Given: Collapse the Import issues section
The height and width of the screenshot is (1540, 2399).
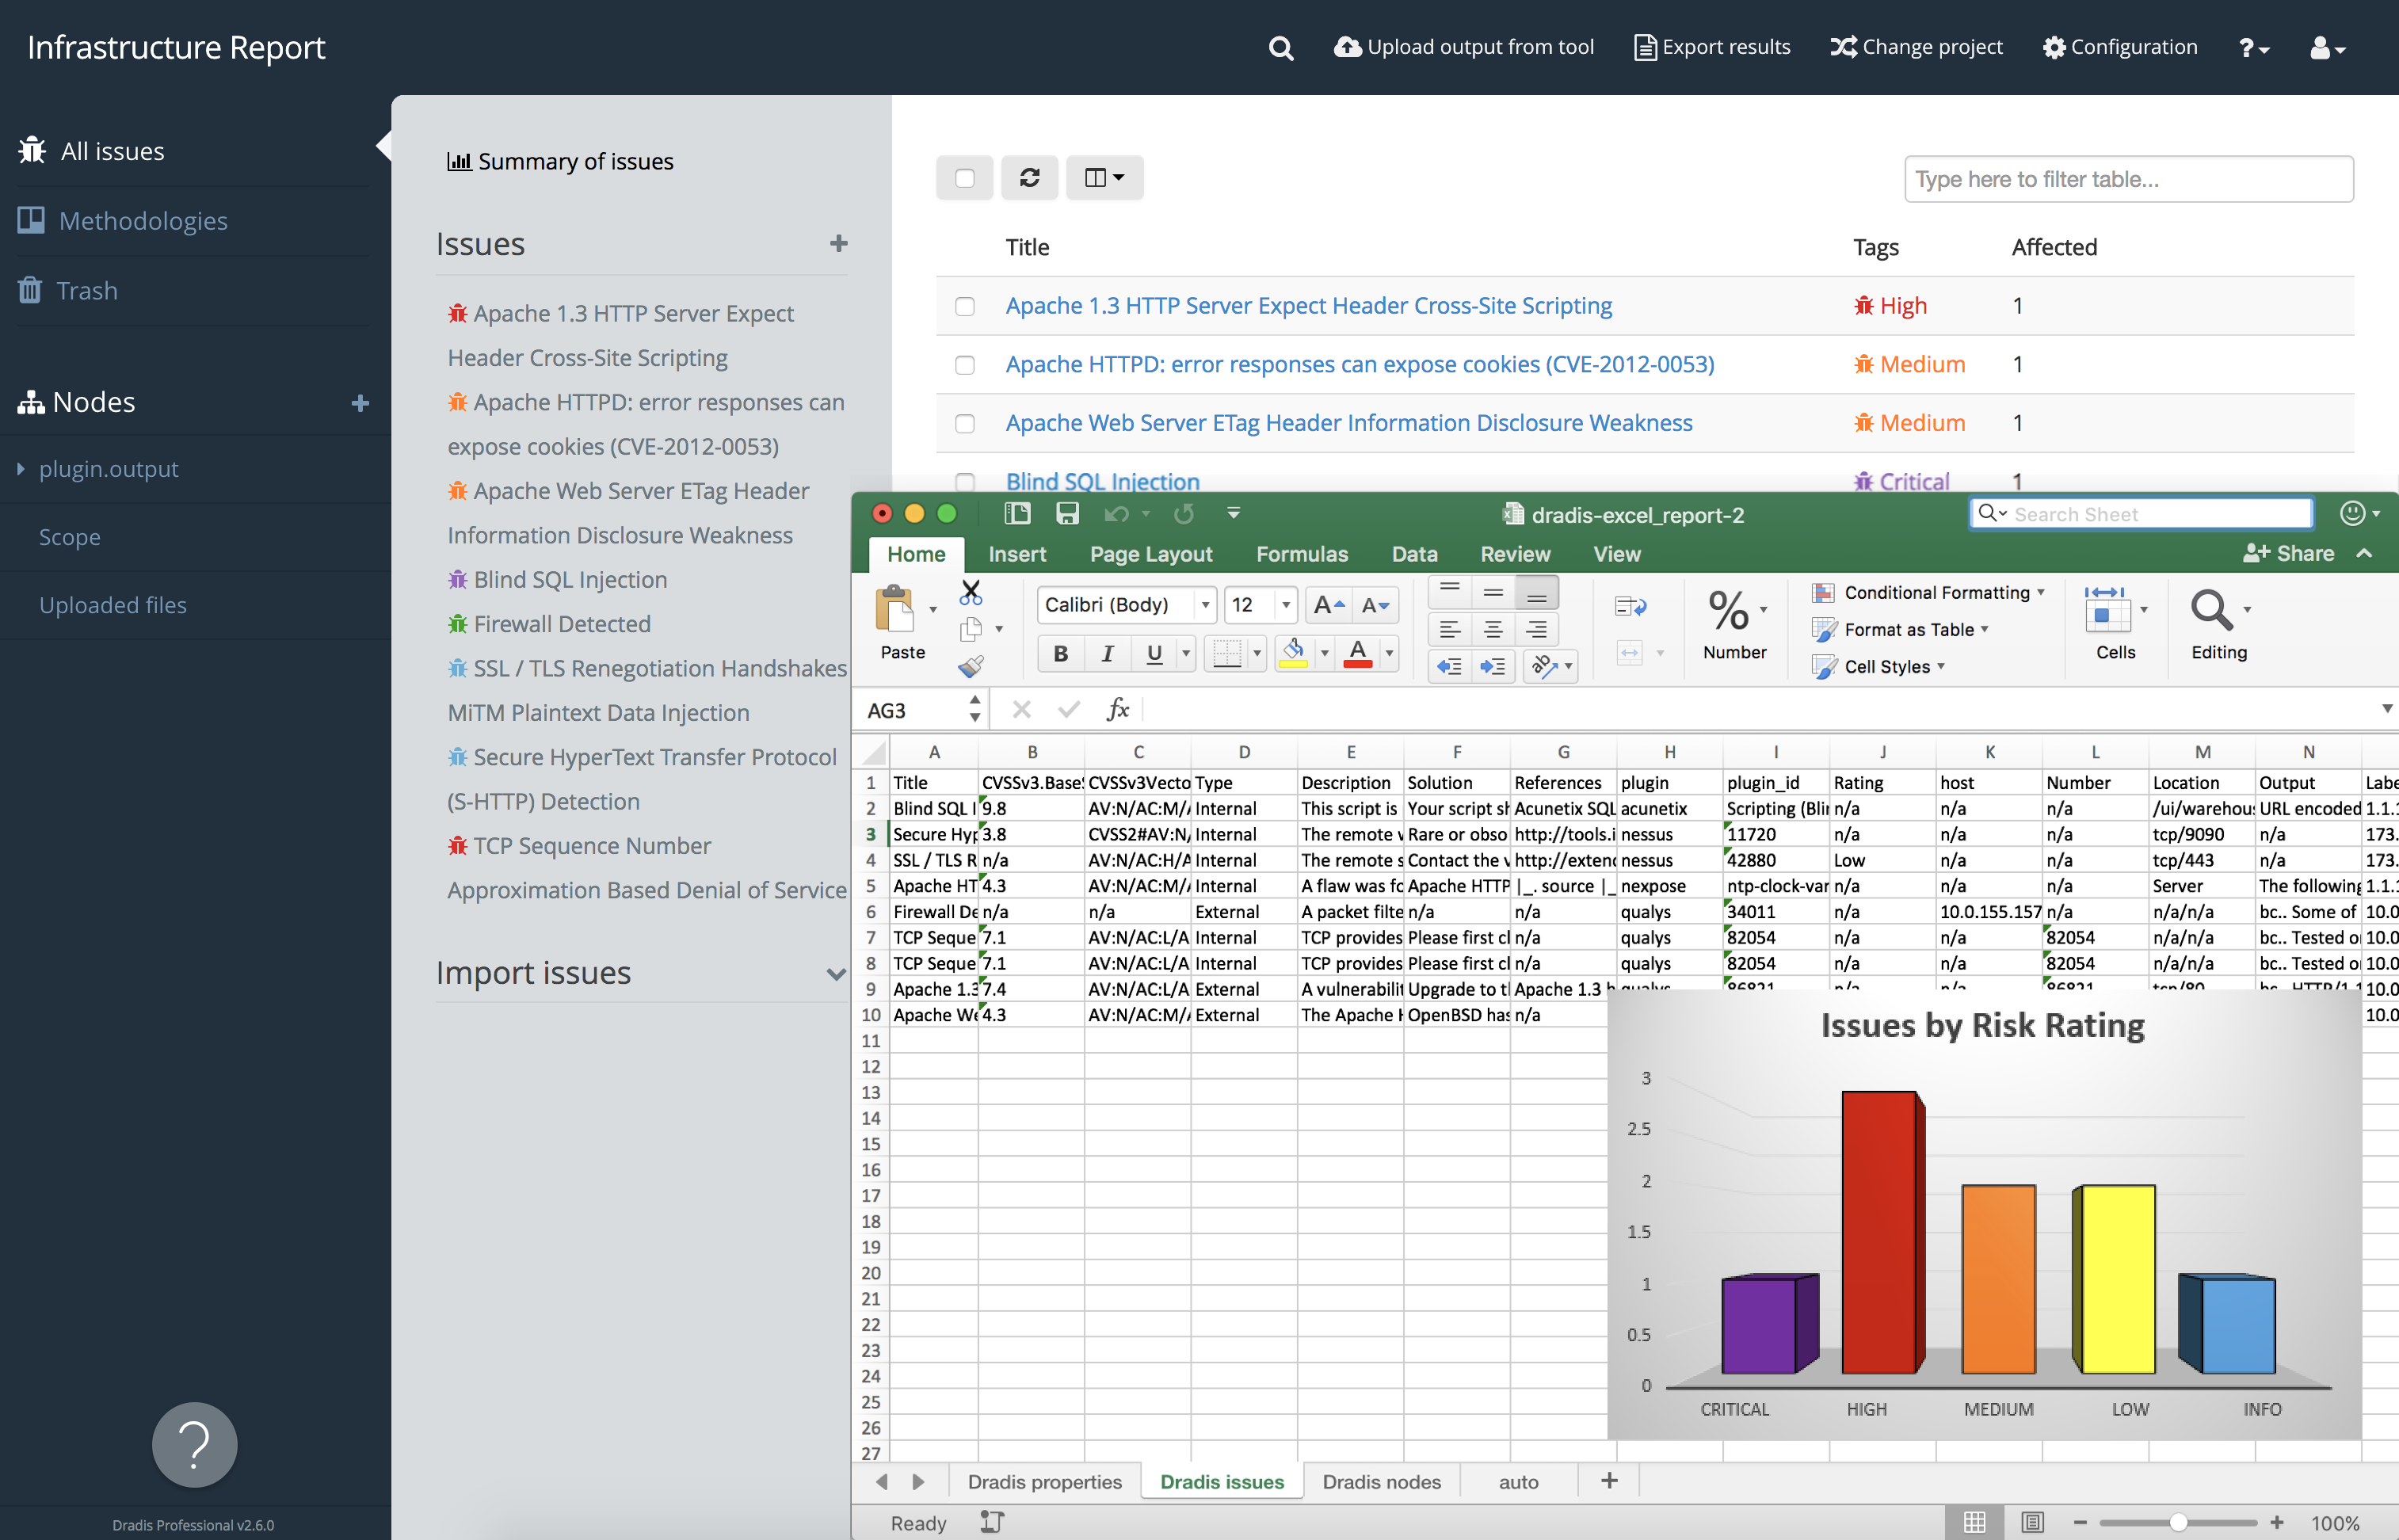Looking at the screenshot, I should (836, 973).
